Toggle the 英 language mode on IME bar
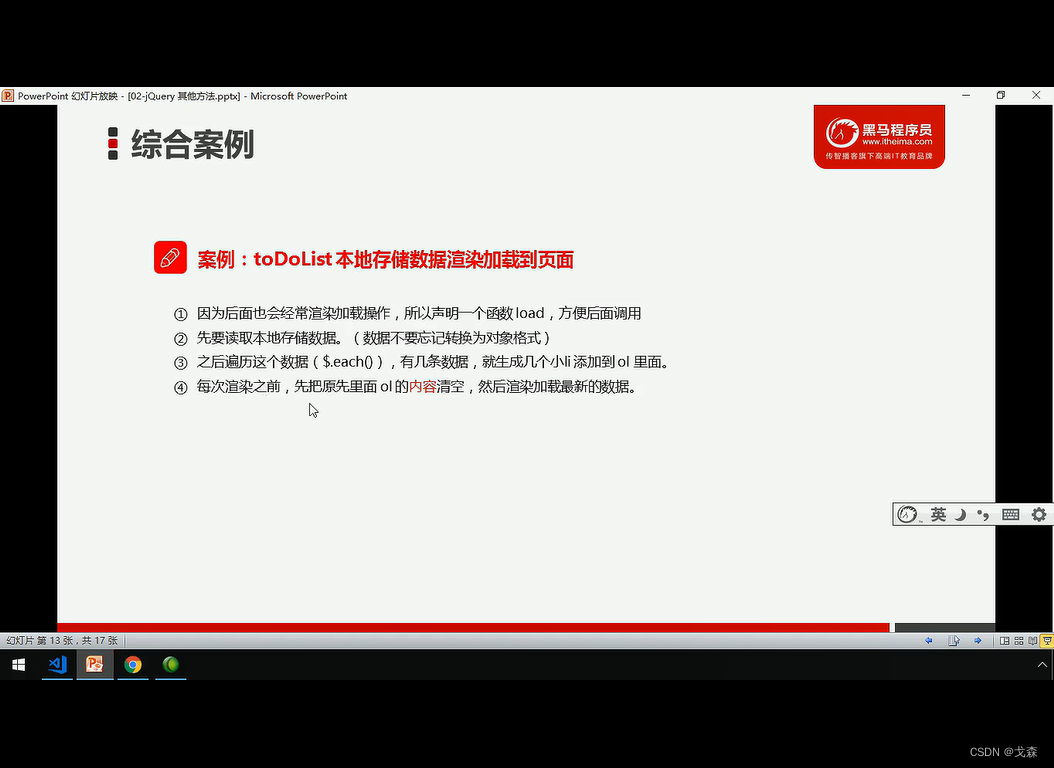1054x768 pixels. (x=938, y=514)
